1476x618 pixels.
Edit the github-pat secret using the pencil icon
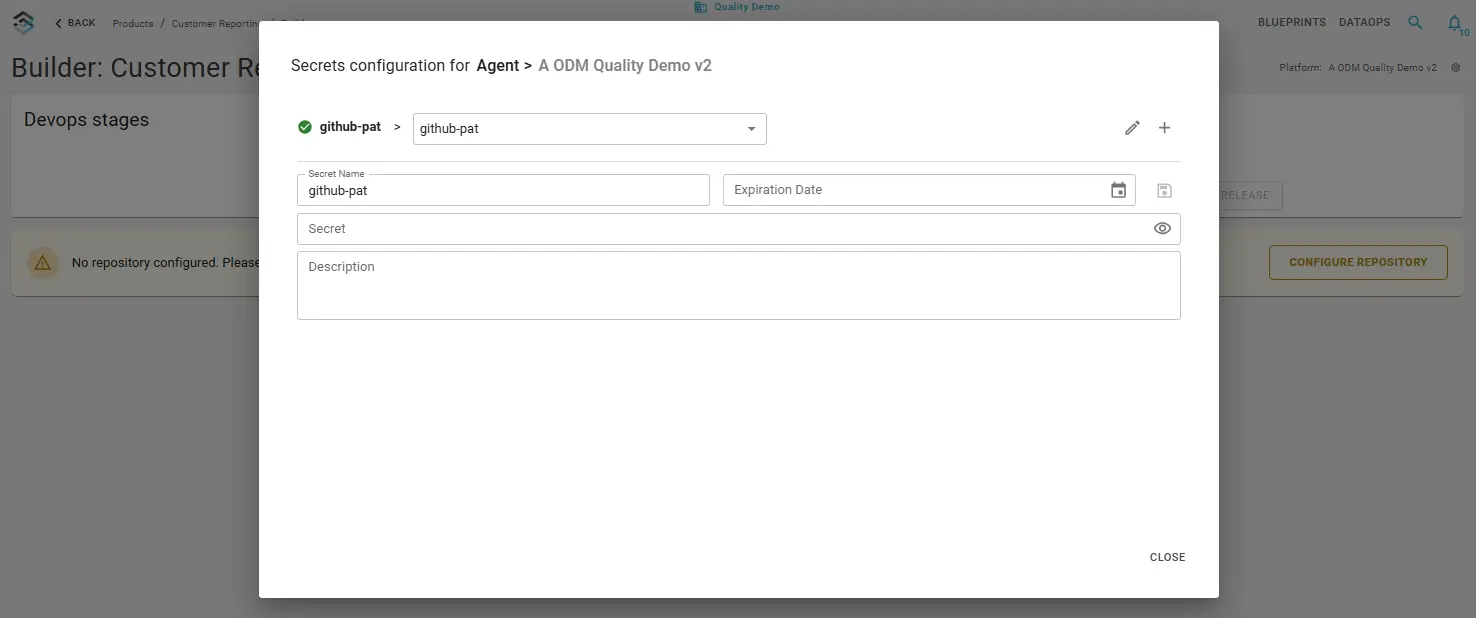(1132, 127)
